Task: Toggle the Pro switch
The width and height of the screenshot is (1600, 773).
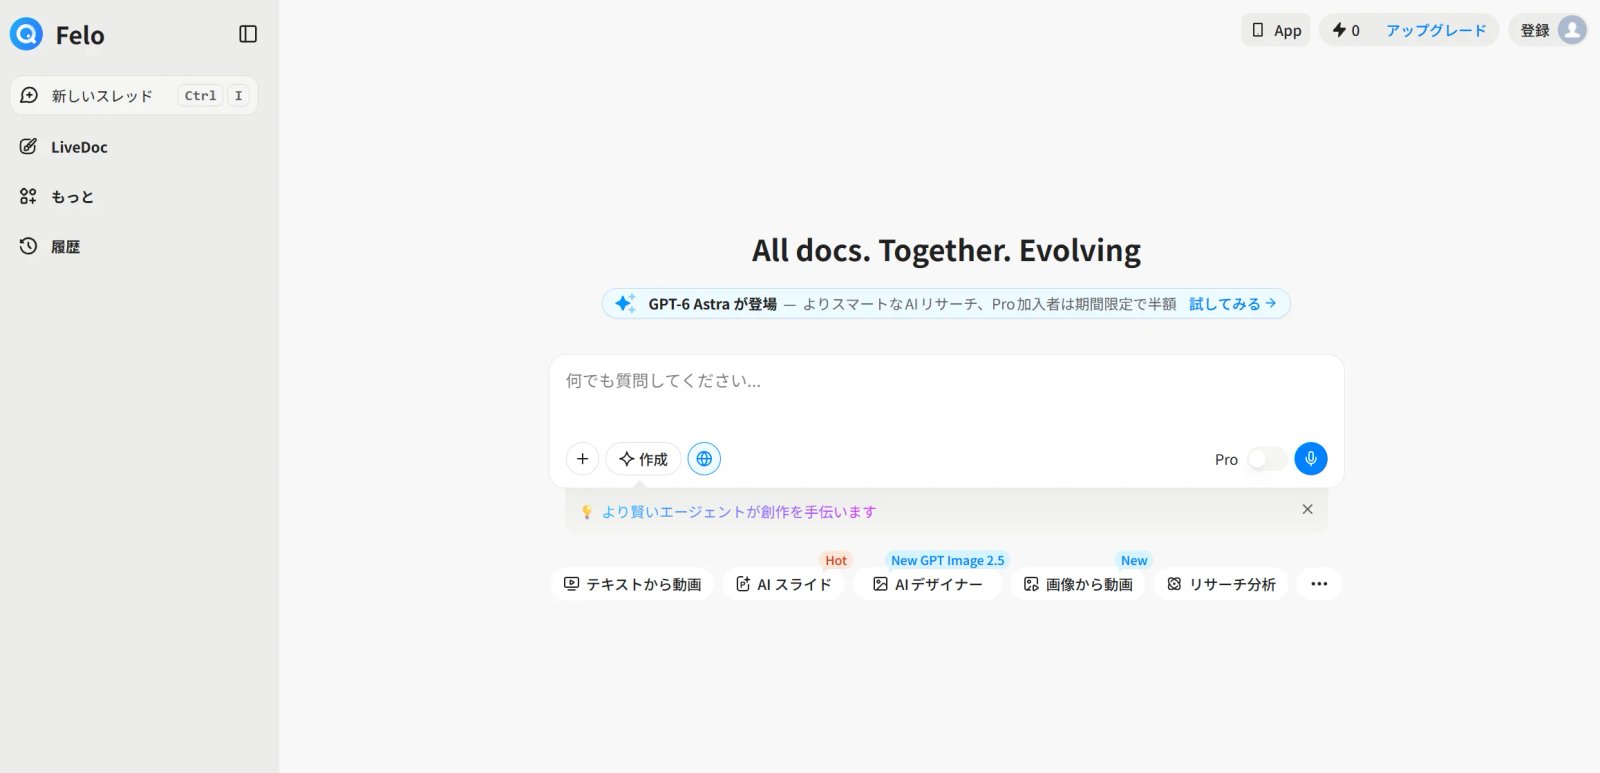Action: (x=1267, y=459)
